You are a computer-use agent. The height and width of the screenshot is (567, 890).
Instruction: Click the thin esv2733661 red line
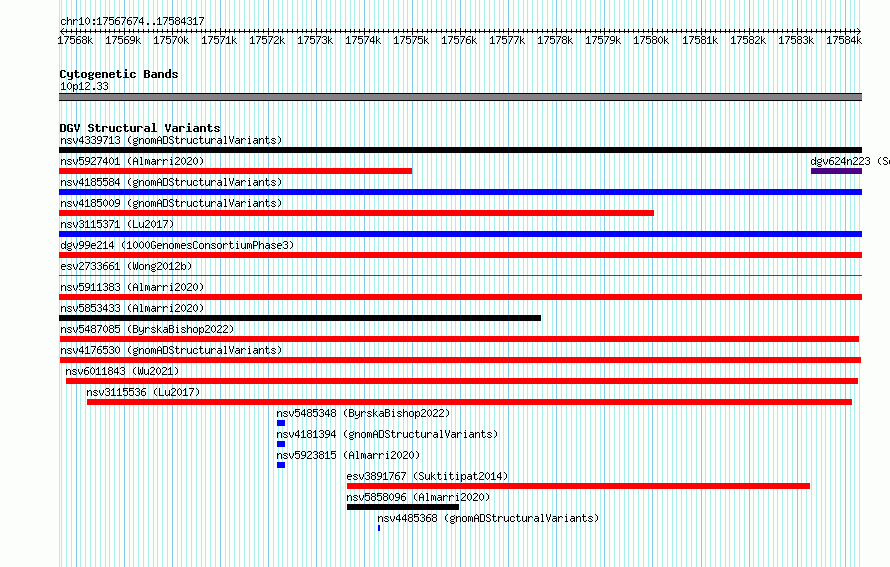[460, 276]
